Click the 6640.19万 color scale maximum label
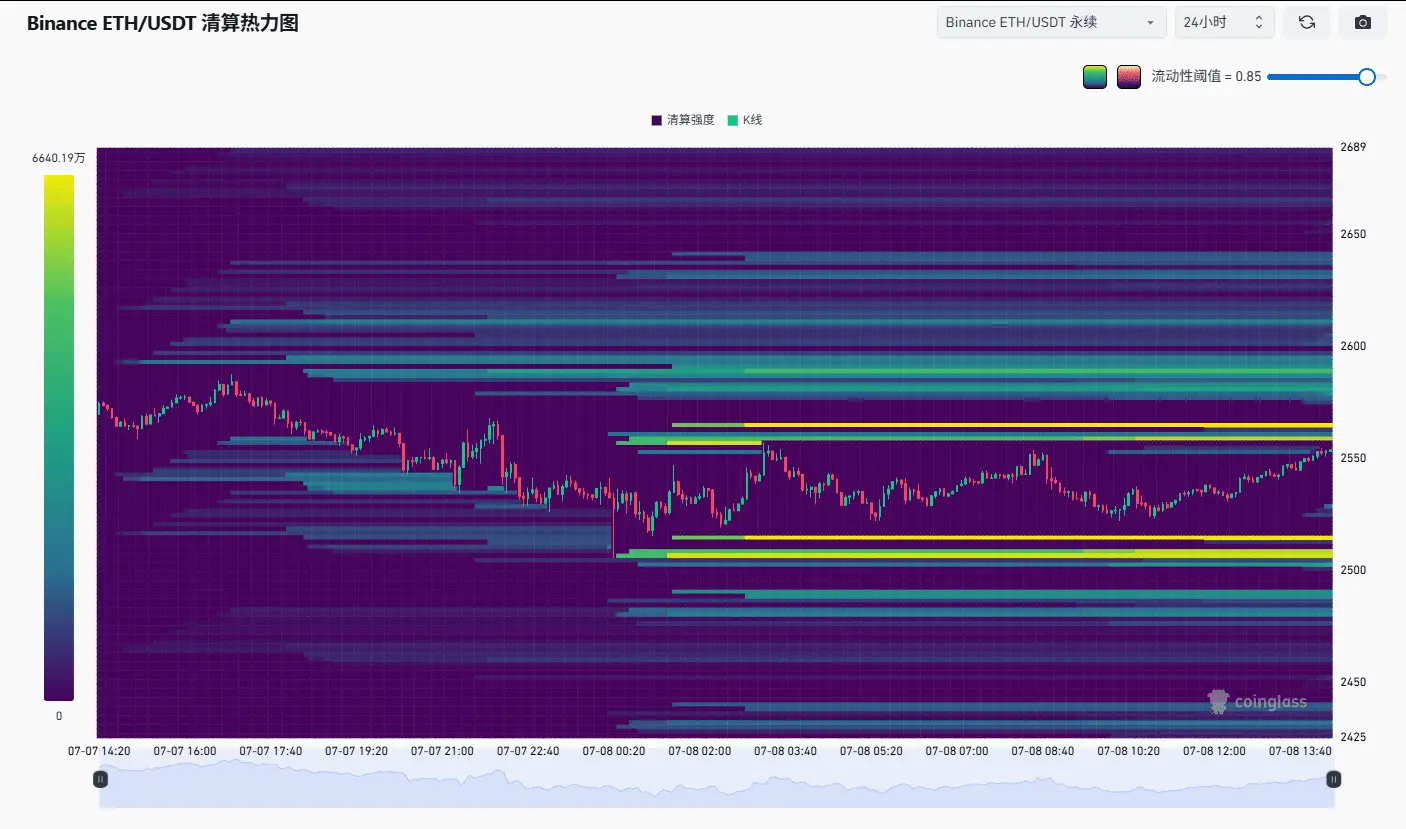This screenshot has height=829, width=1406. click(x=59, y=158)
